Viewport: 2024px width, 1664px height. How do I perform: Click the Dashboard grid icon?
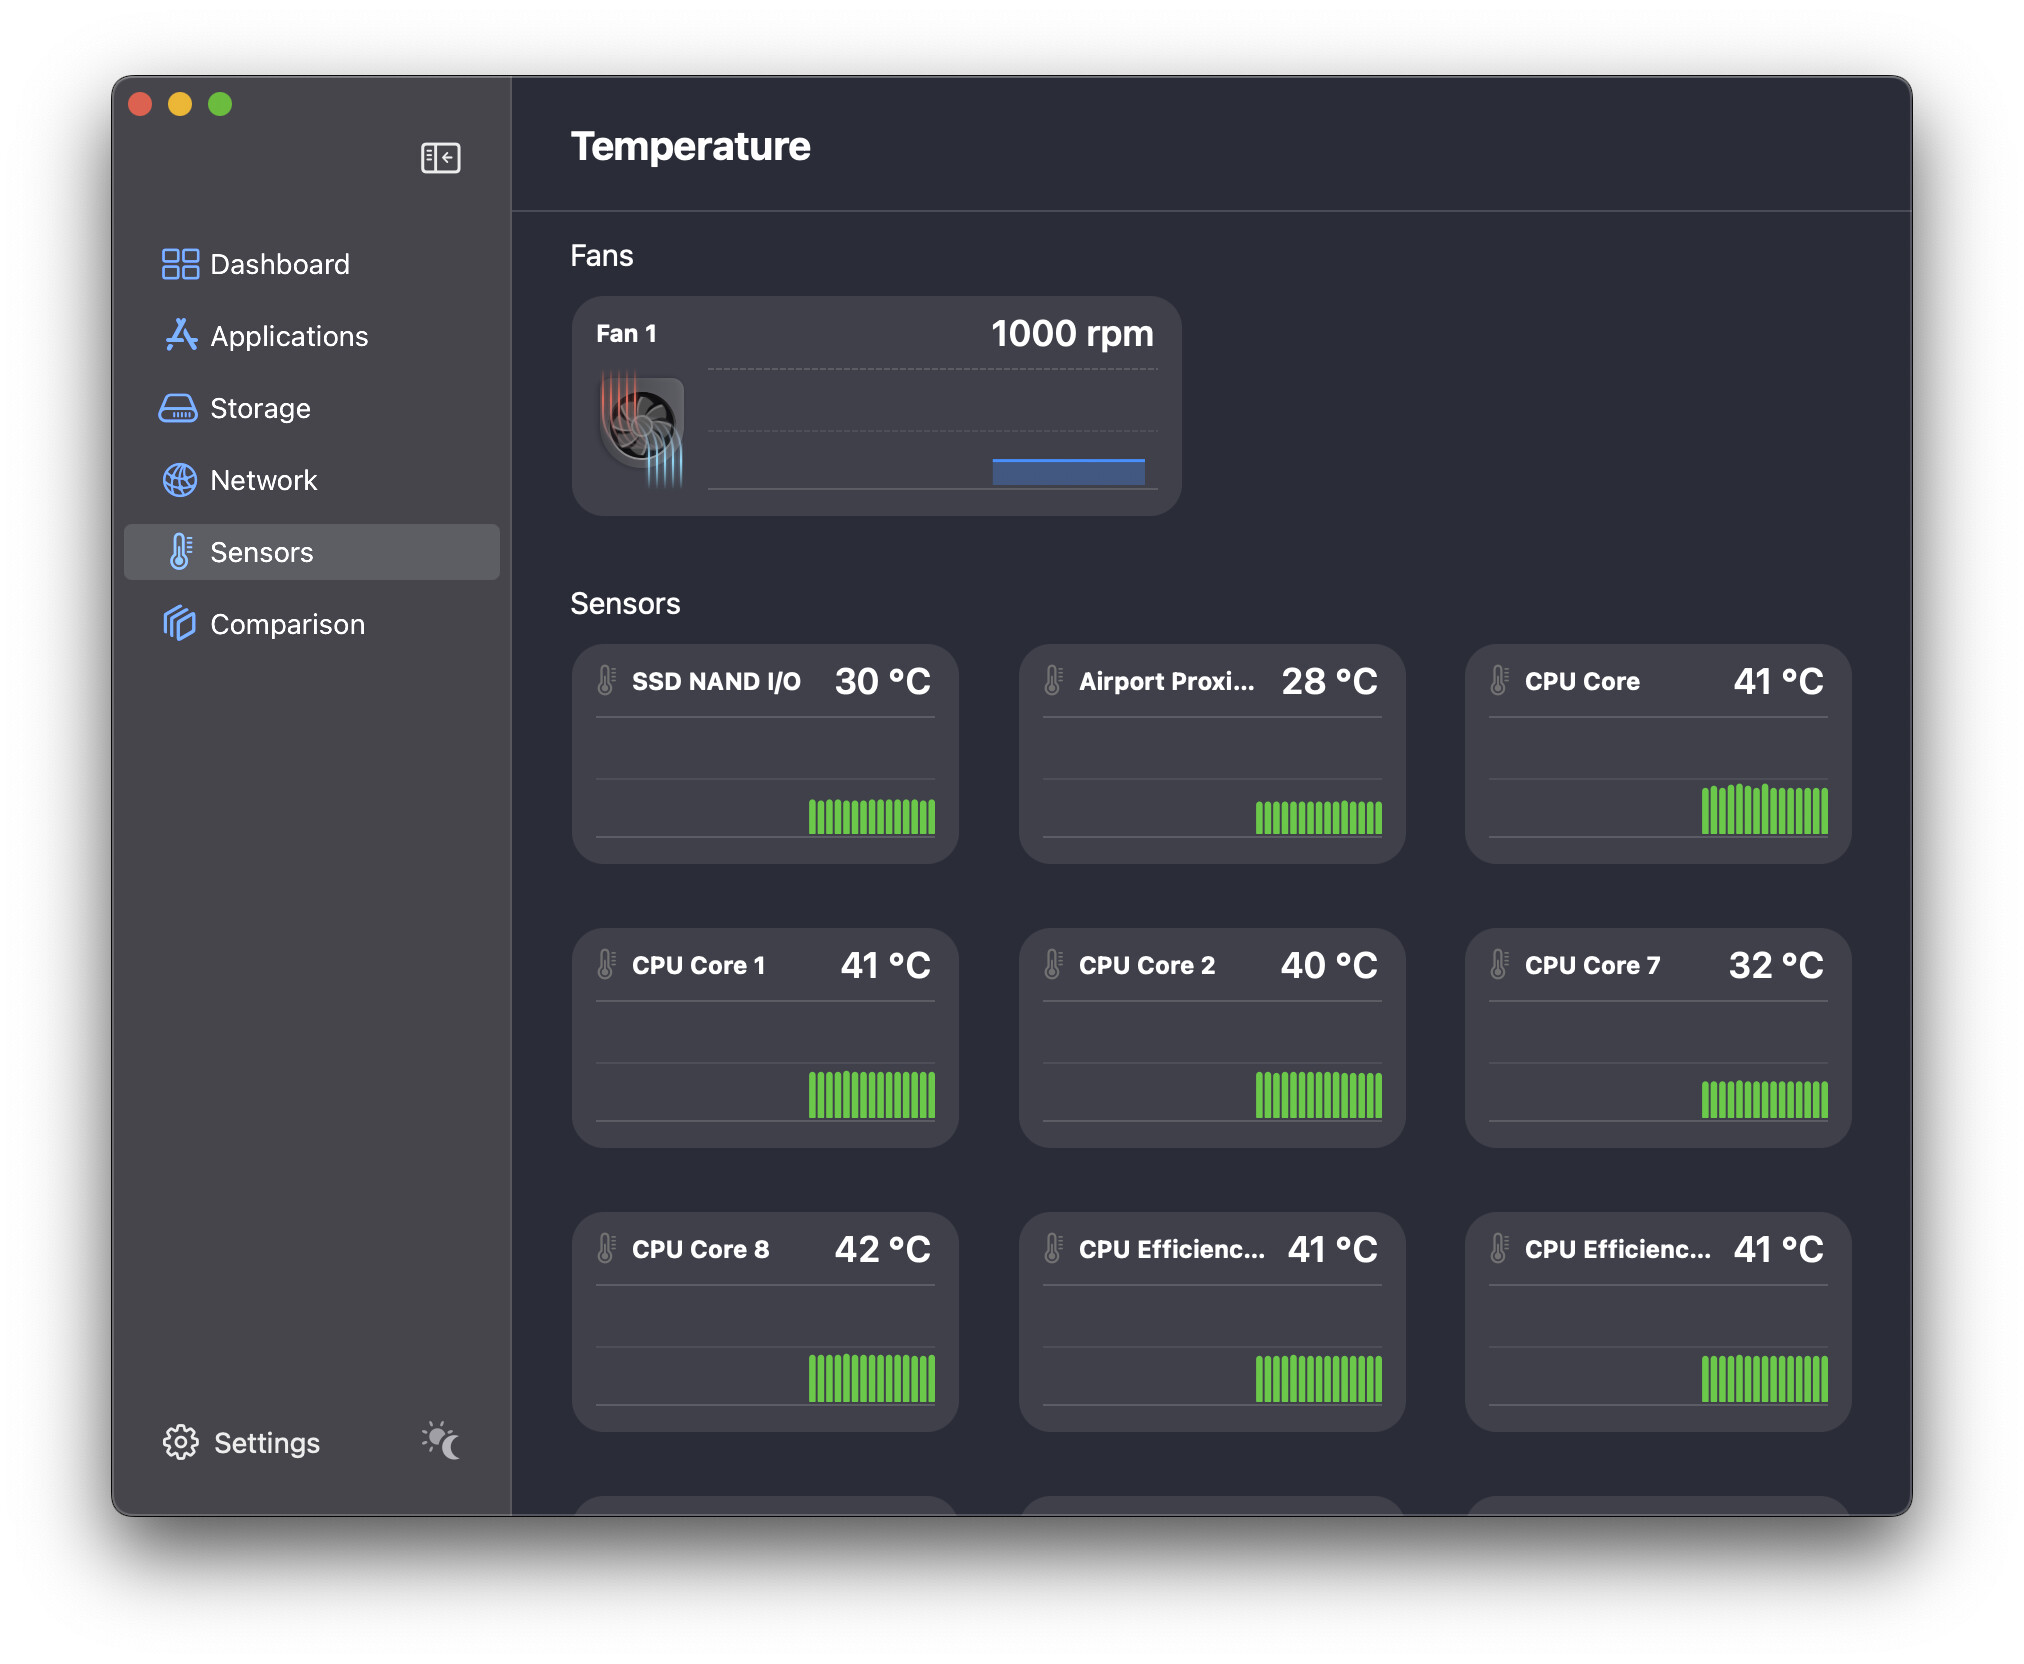180,264
